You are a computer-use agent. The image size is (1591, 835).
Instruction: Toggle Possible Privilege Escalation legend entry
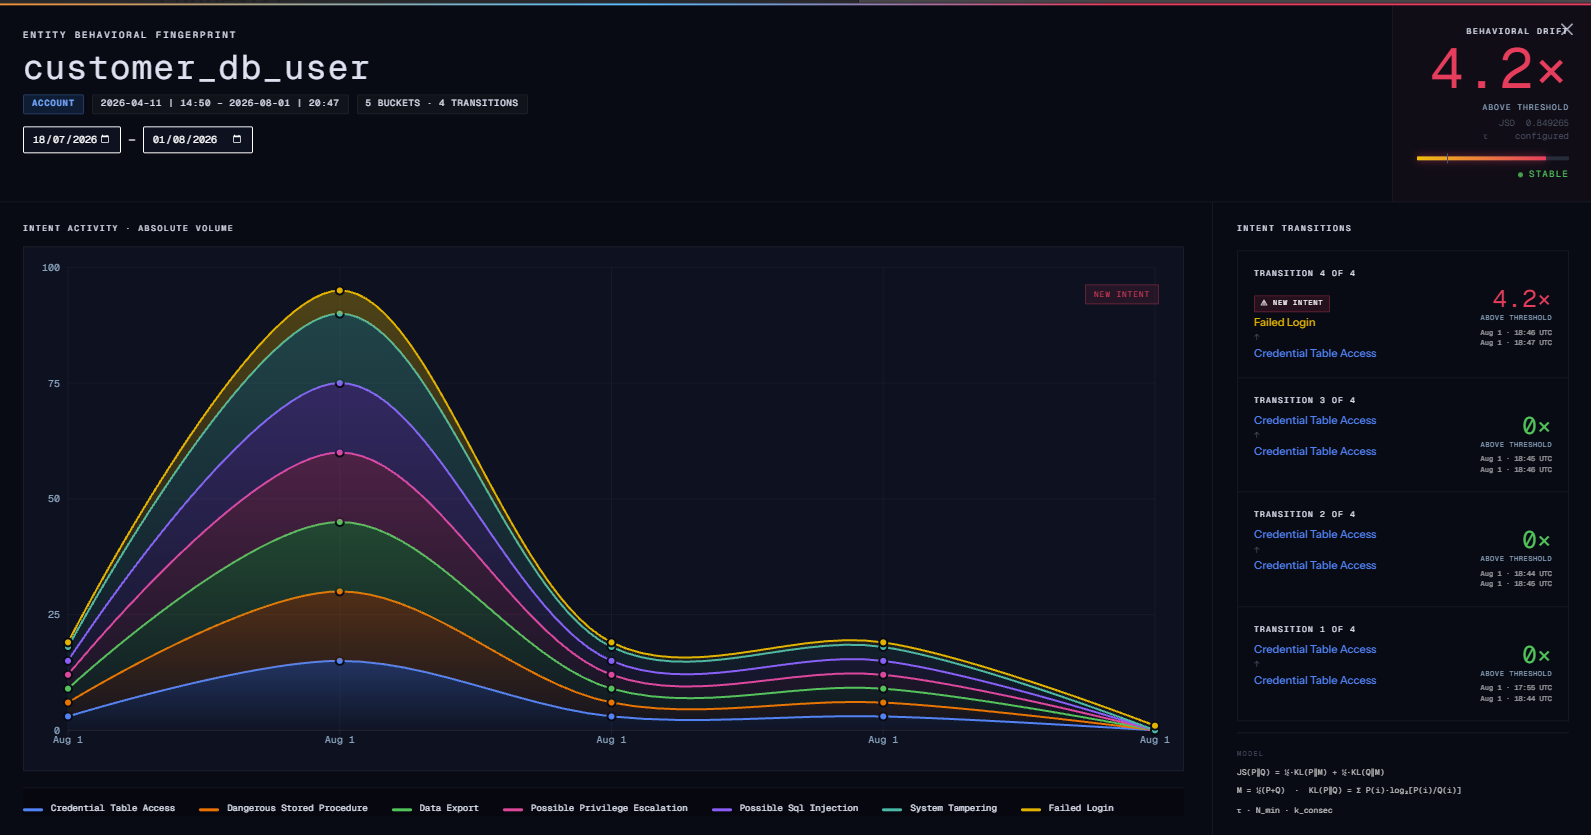[596, 808]
